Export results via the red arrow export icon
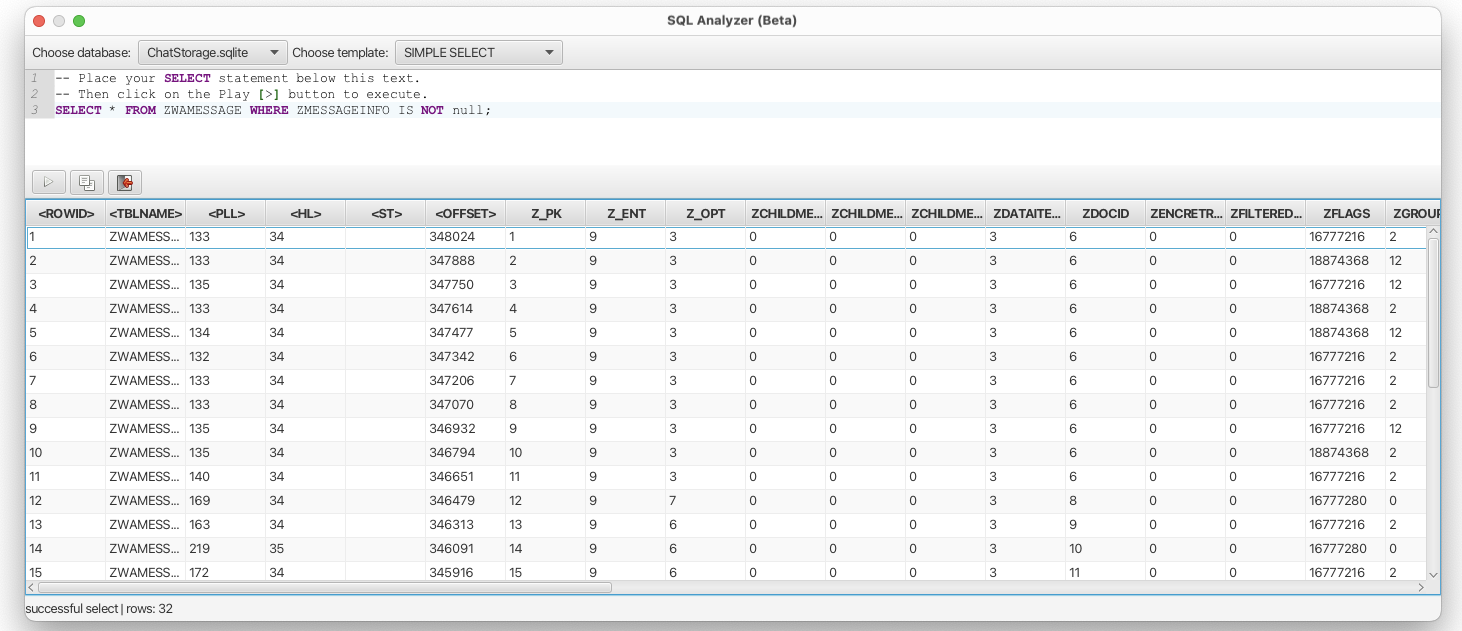 pos(124,181)
